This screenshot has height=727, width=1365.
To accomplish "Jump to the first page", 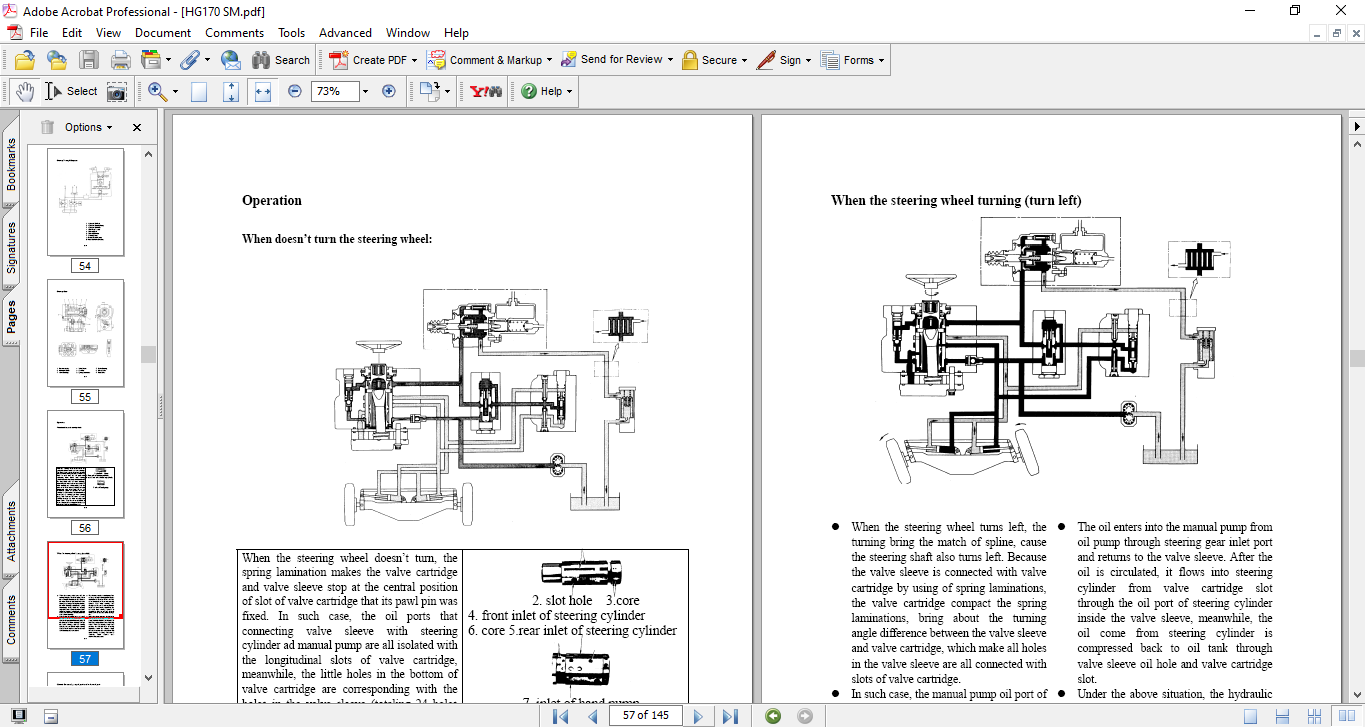I will [561, 716].
